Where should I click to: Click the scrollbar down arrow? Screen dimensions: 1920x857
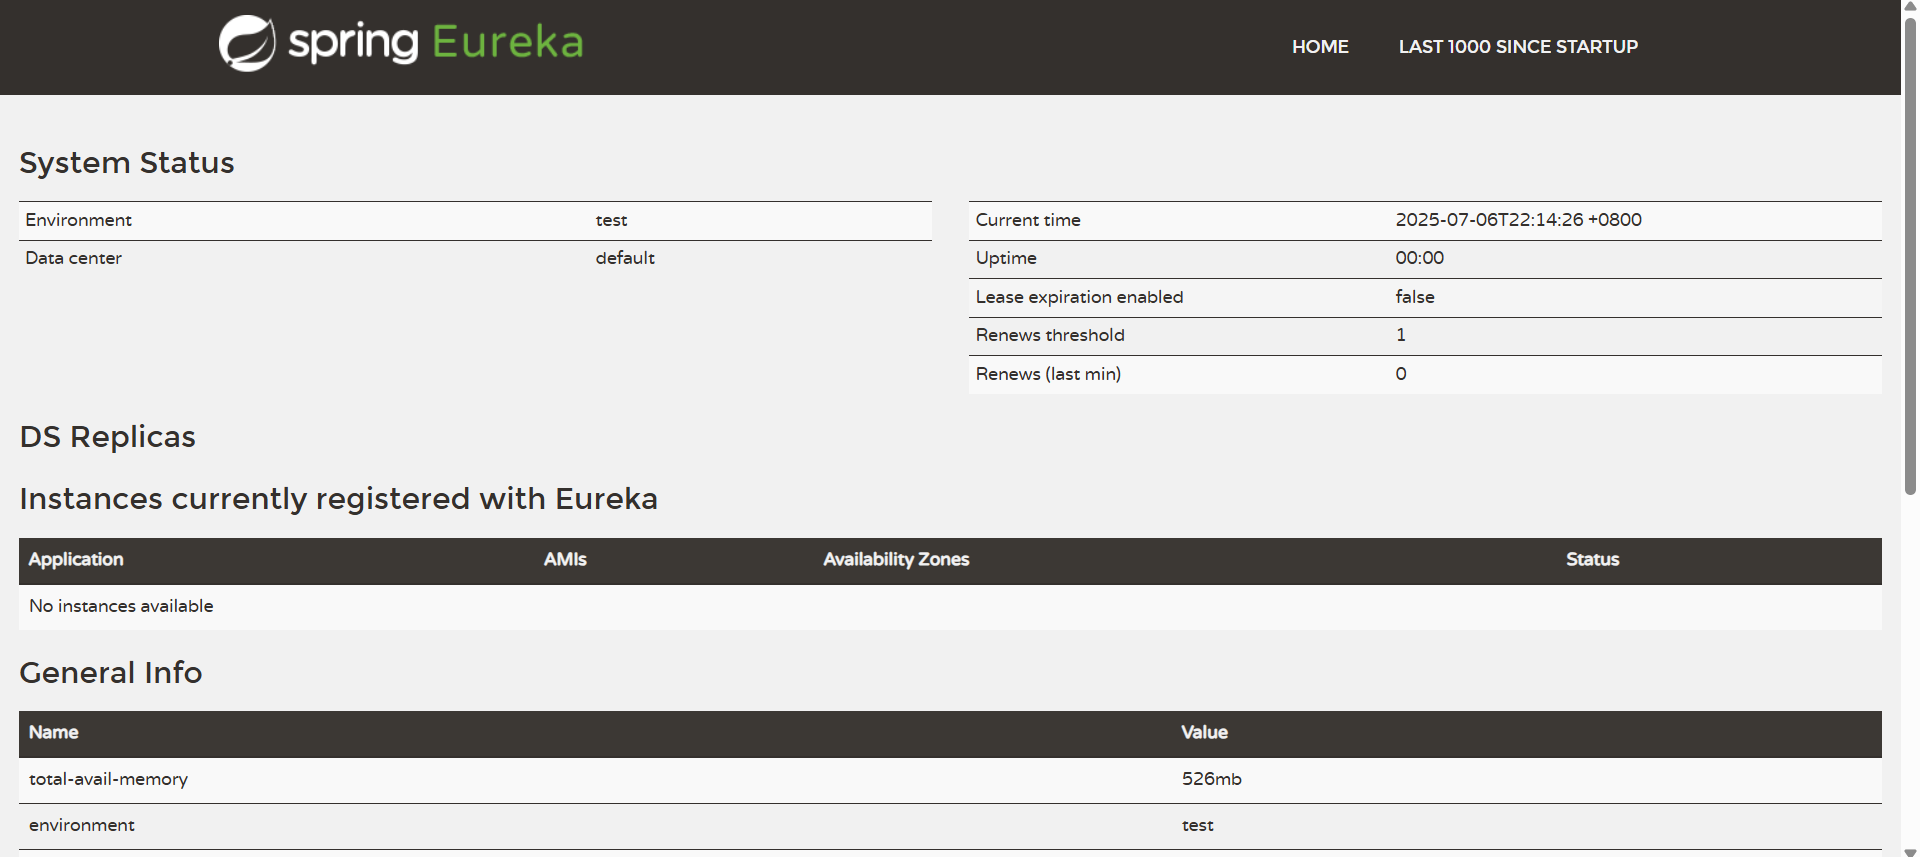(1910, 851)
